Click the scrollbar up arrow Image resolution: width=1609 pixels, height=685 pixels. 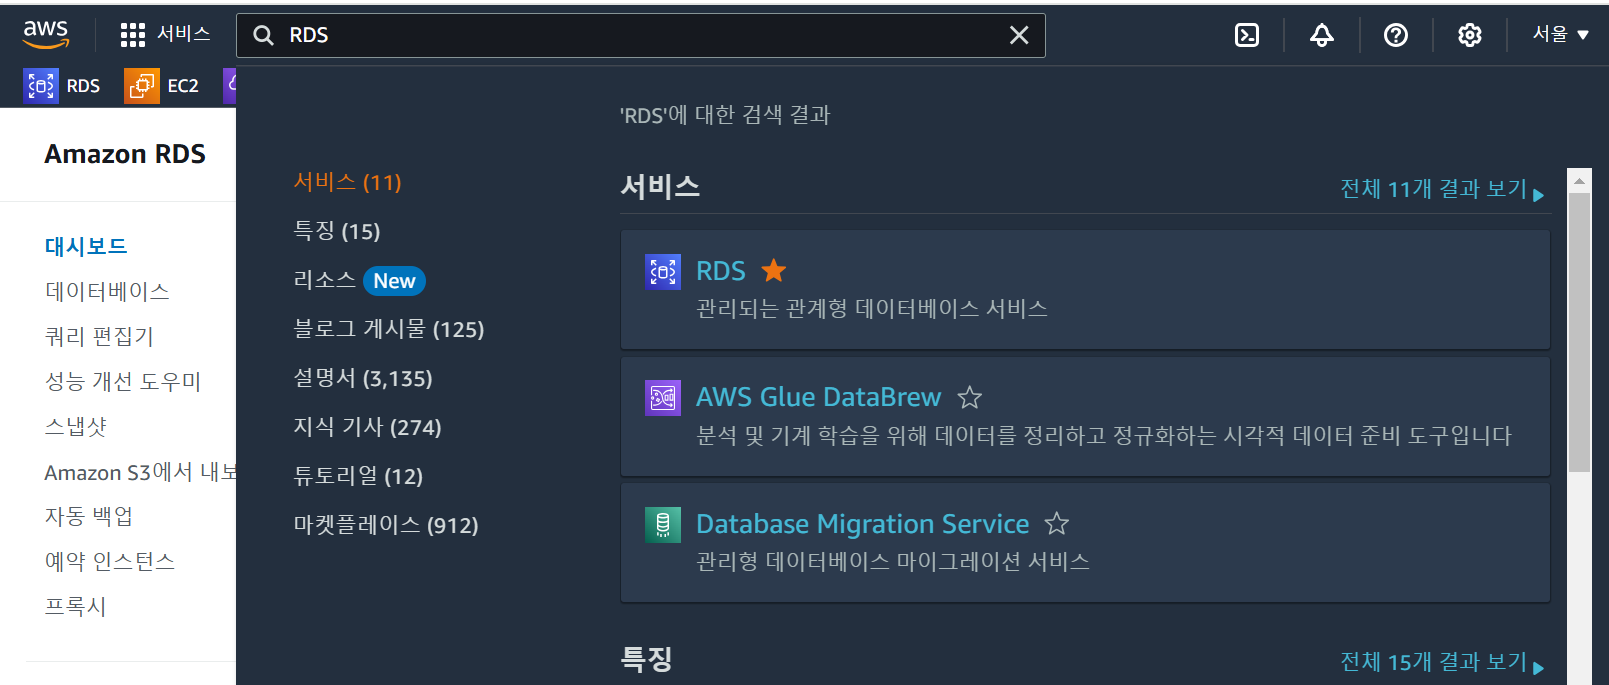point(1579,181)
